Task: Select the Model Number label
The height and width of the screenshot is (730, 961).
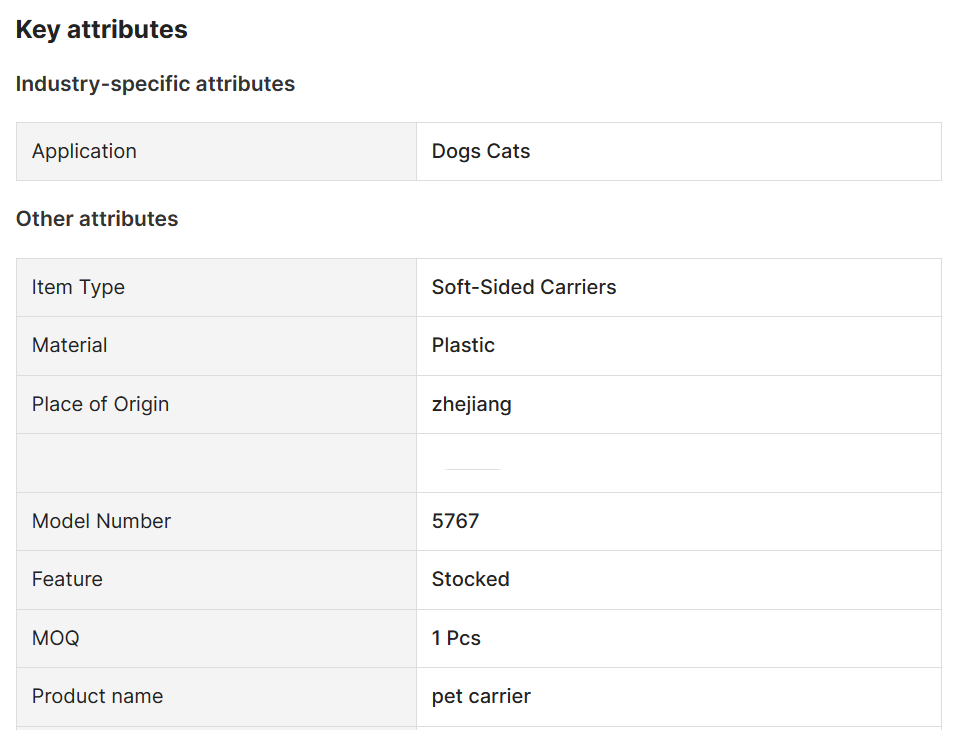Action: tap(101, 521)
